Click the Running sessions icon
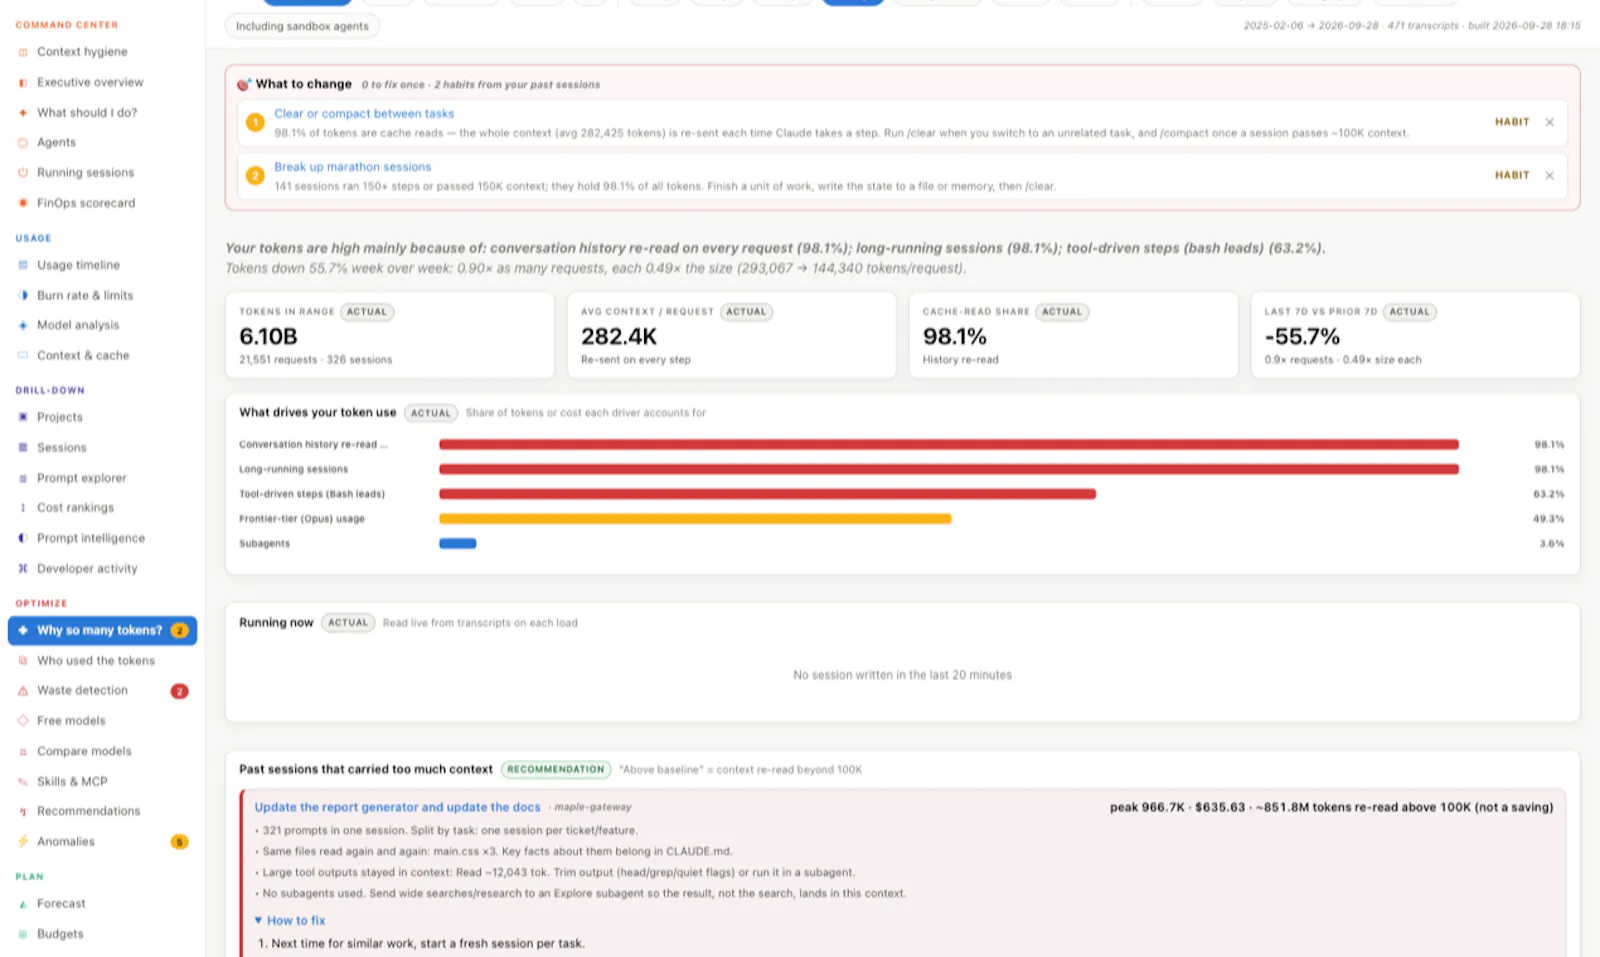 tap(23, 173)
